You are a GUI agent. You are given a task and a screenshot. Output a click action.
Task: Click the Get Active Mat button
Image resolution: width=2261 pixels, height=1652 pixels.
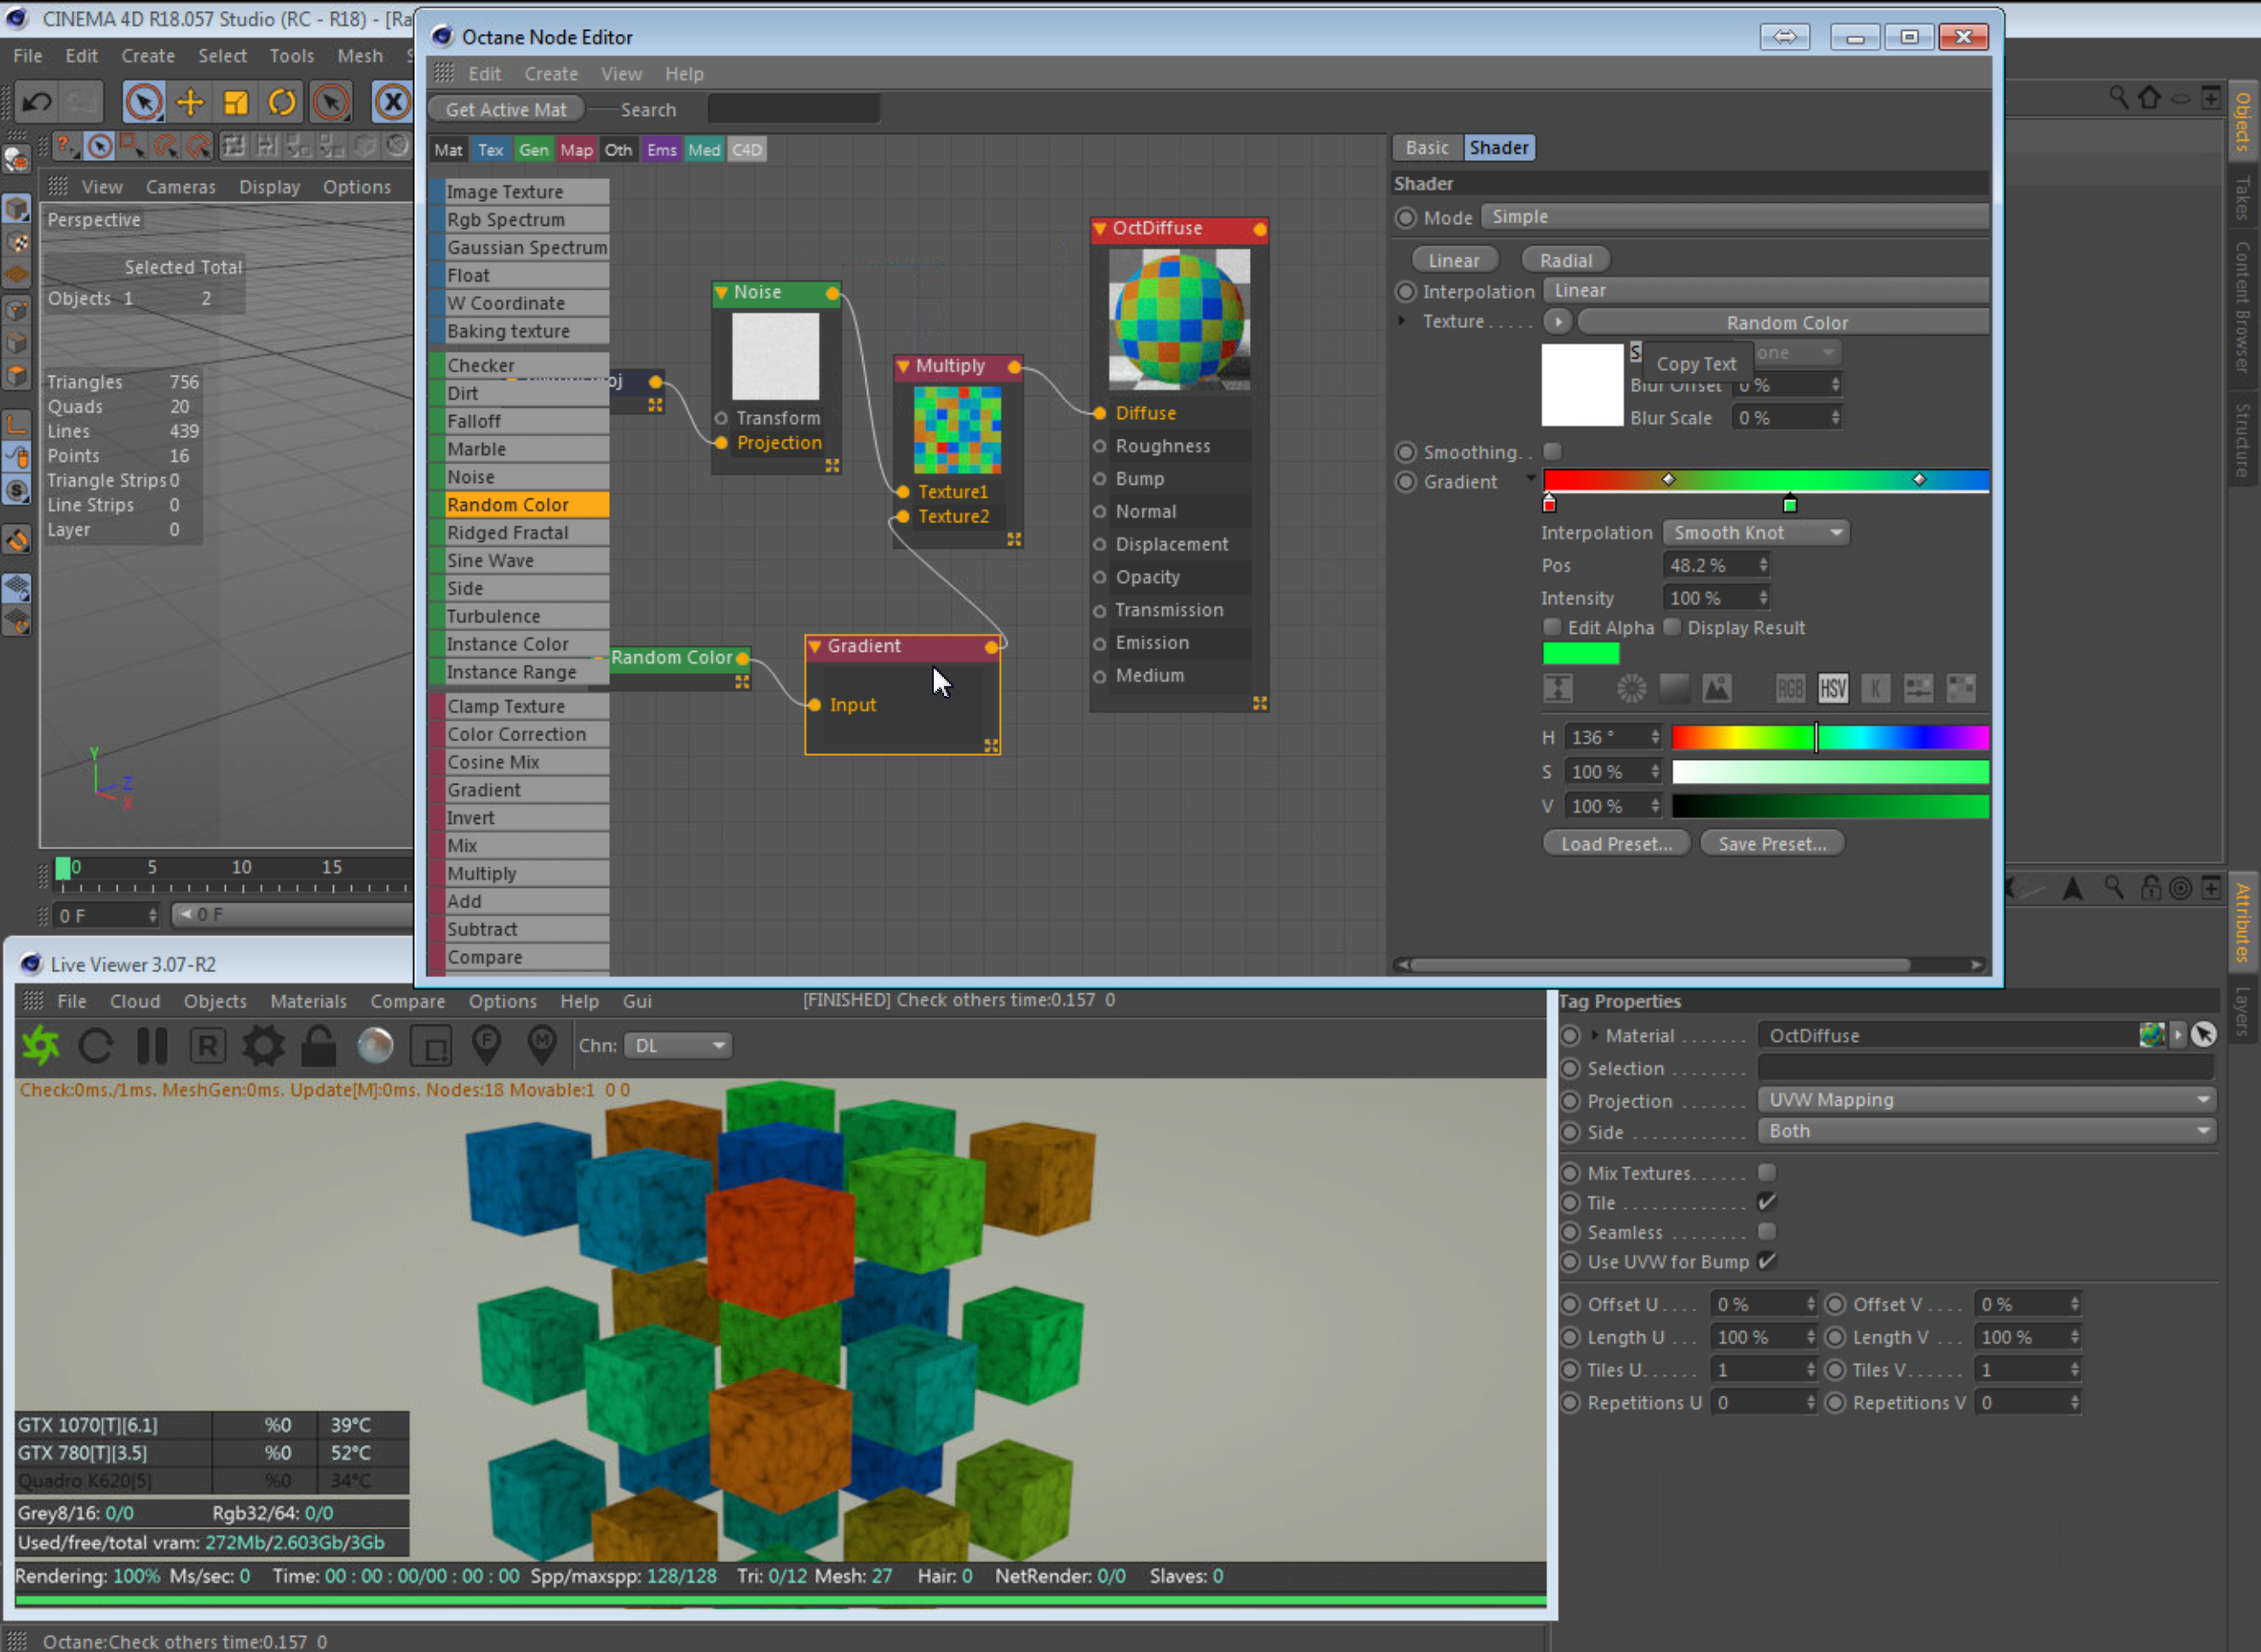[x=506, y=110]
